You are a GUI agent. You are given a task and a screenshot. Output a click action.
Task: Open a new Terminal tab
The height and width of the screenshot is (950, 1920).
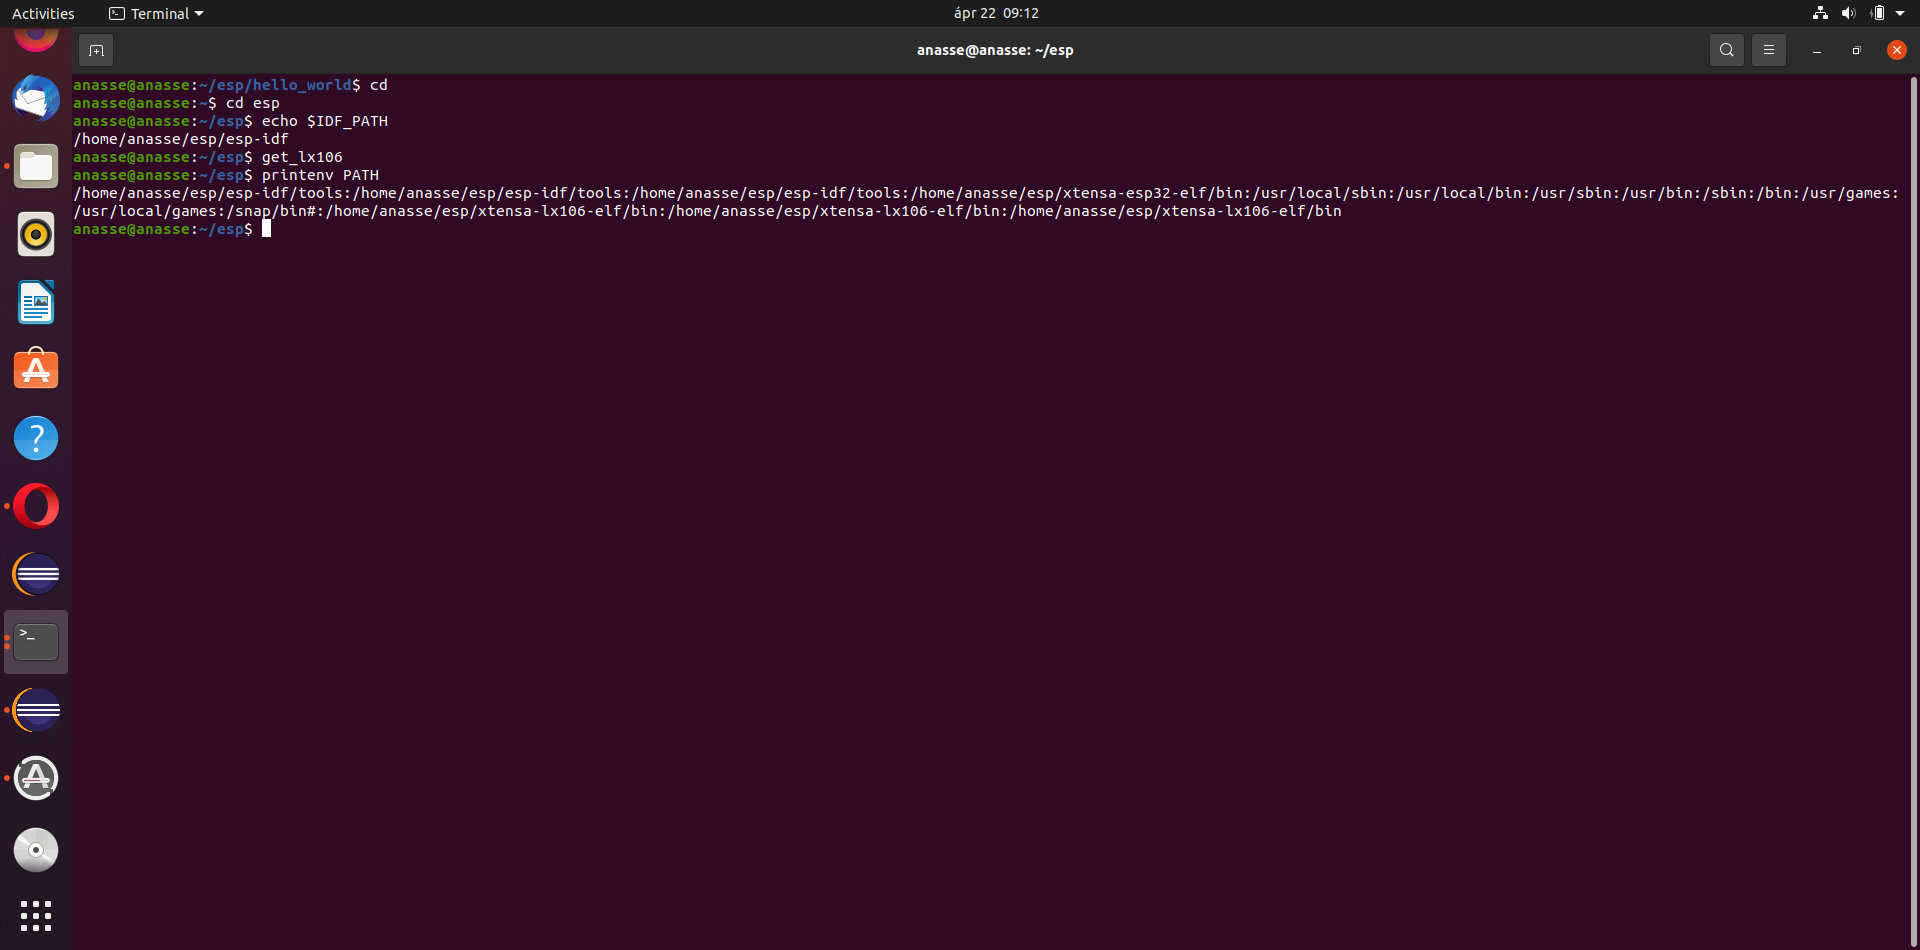[x=96, y=49]
